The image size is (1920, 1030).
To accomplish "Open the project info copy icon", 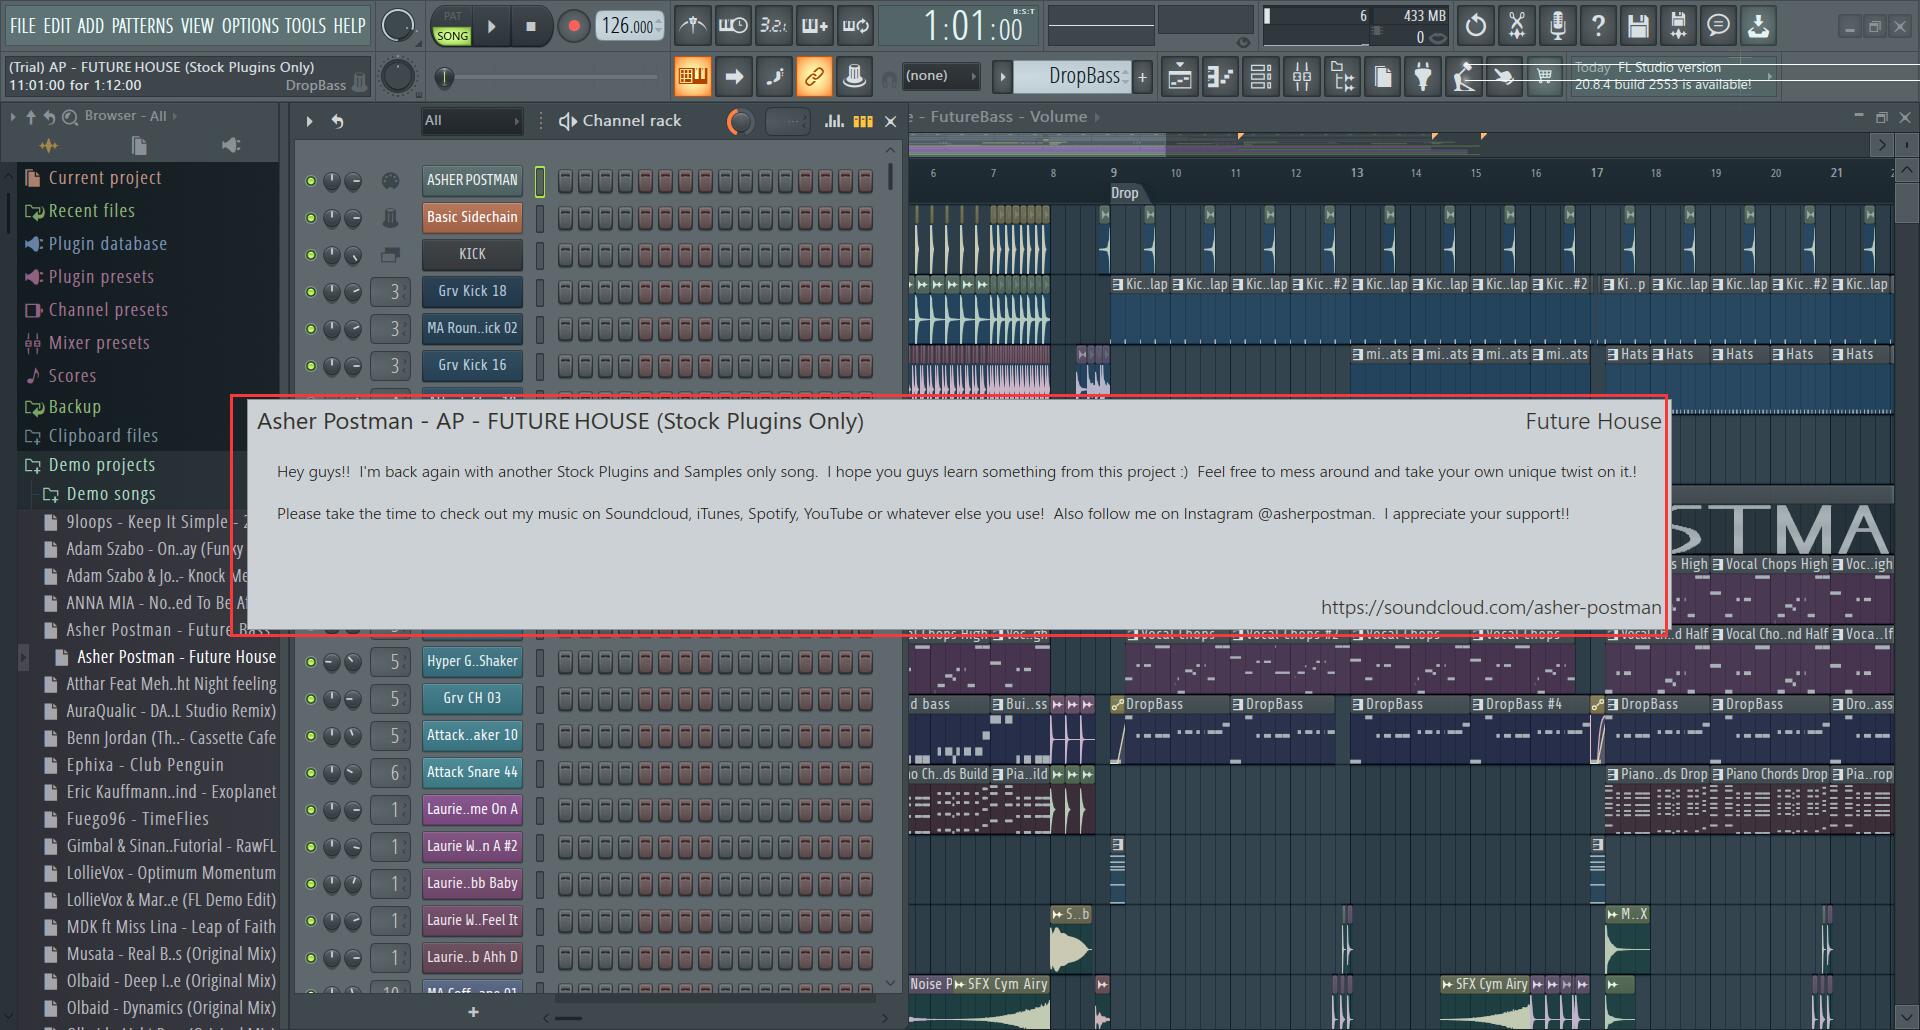I will [x=1383, y=76].
